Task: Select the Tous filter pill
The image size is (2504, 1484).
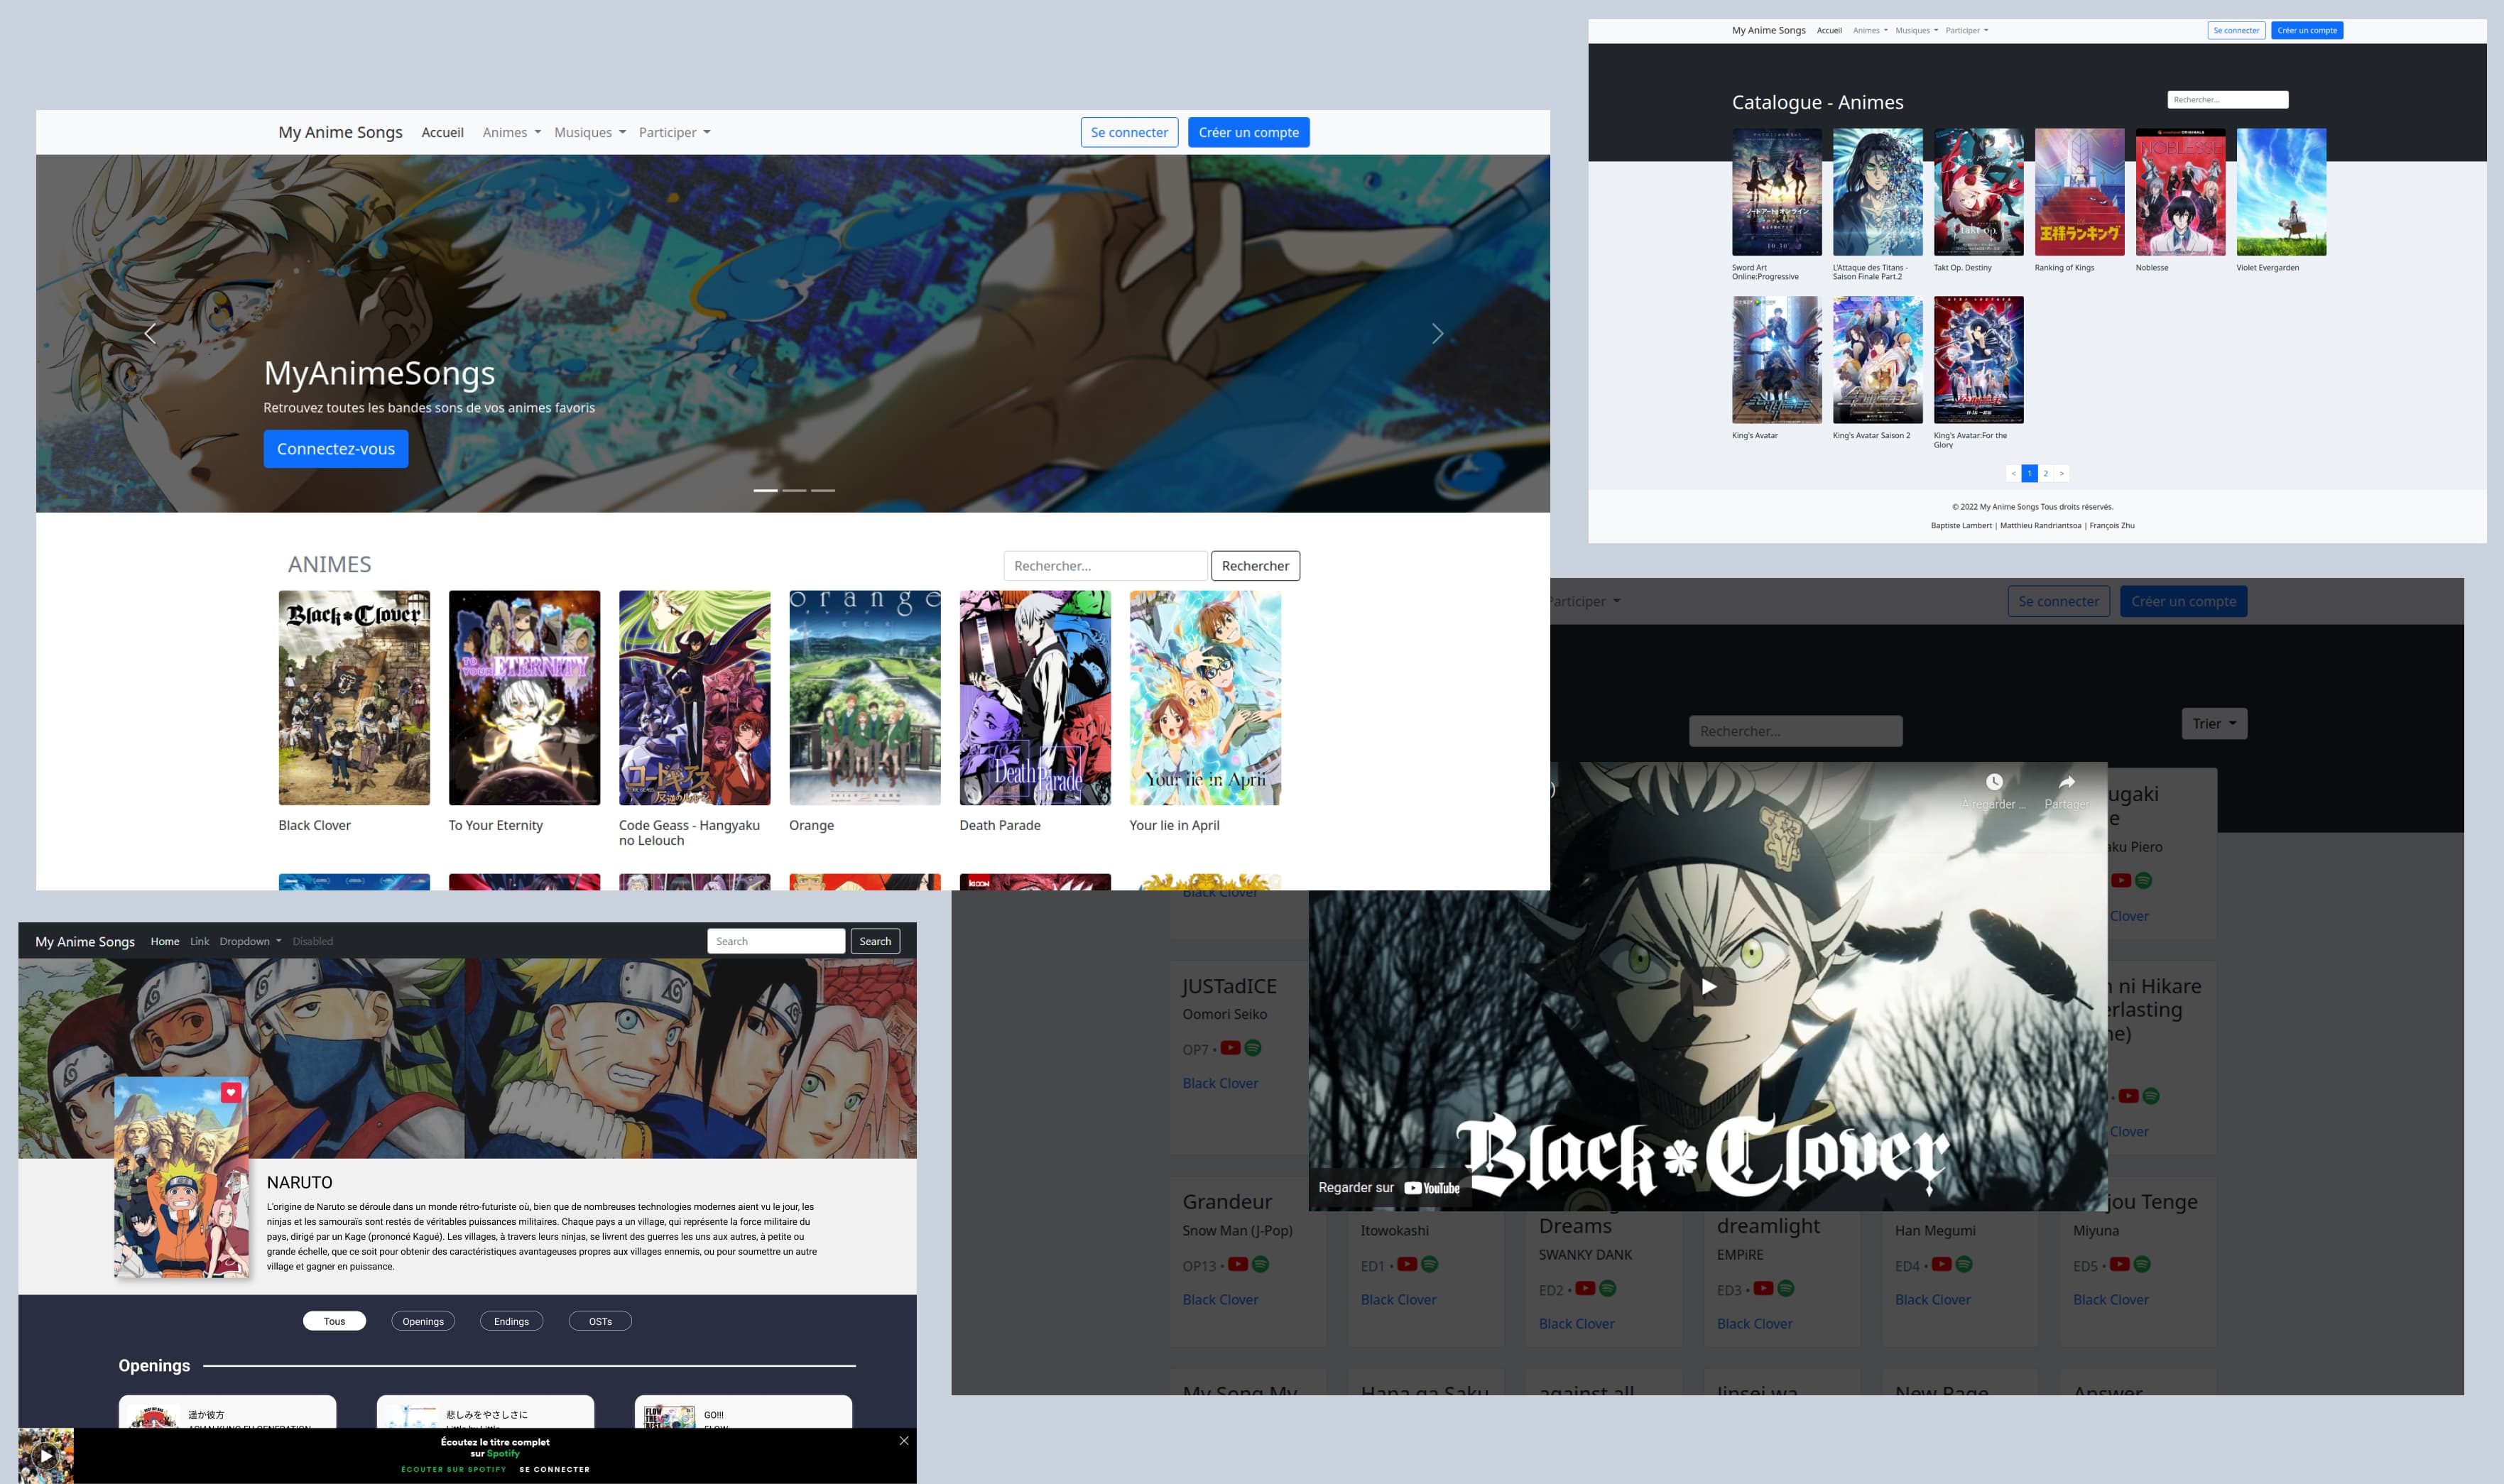Action: [334, 1321]
